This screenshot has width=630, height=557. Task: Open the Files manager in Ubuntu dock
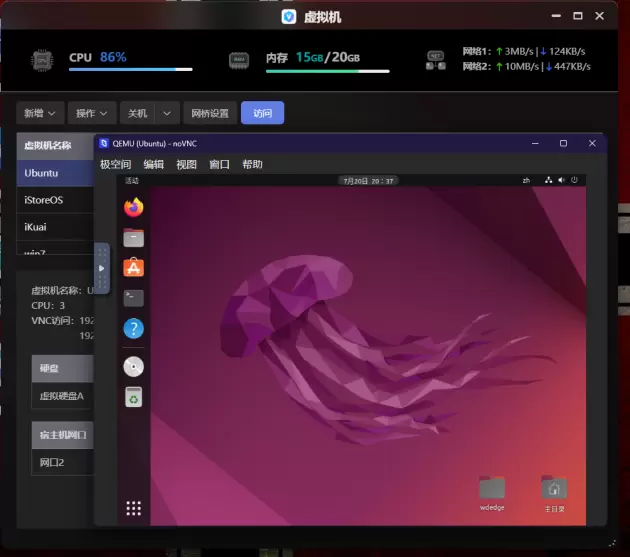pos(134,238)
